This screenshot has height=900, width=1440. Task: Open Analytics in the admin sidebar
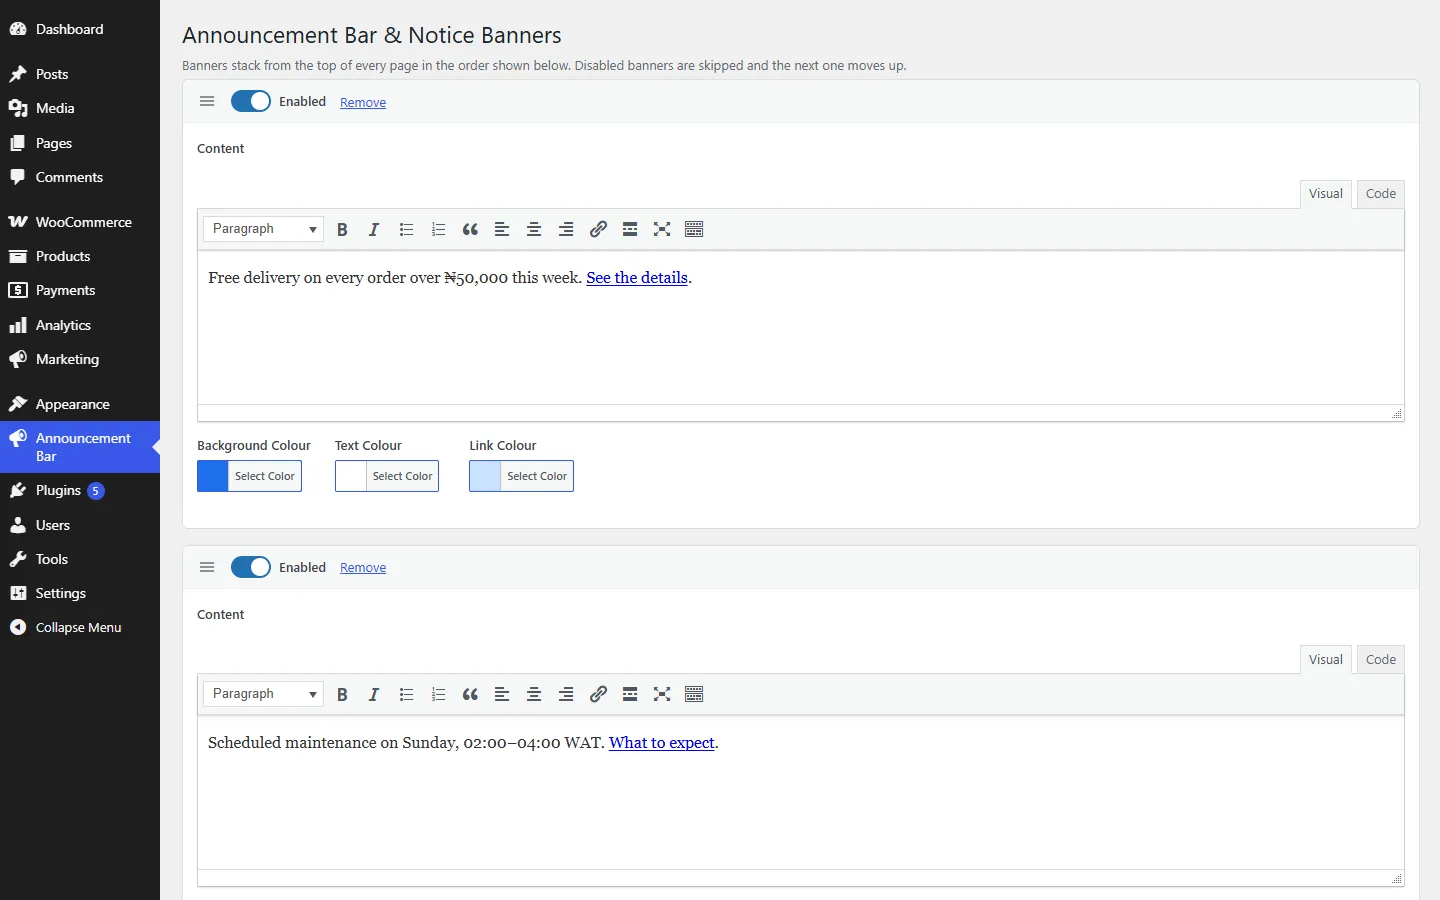coord(80,325)
